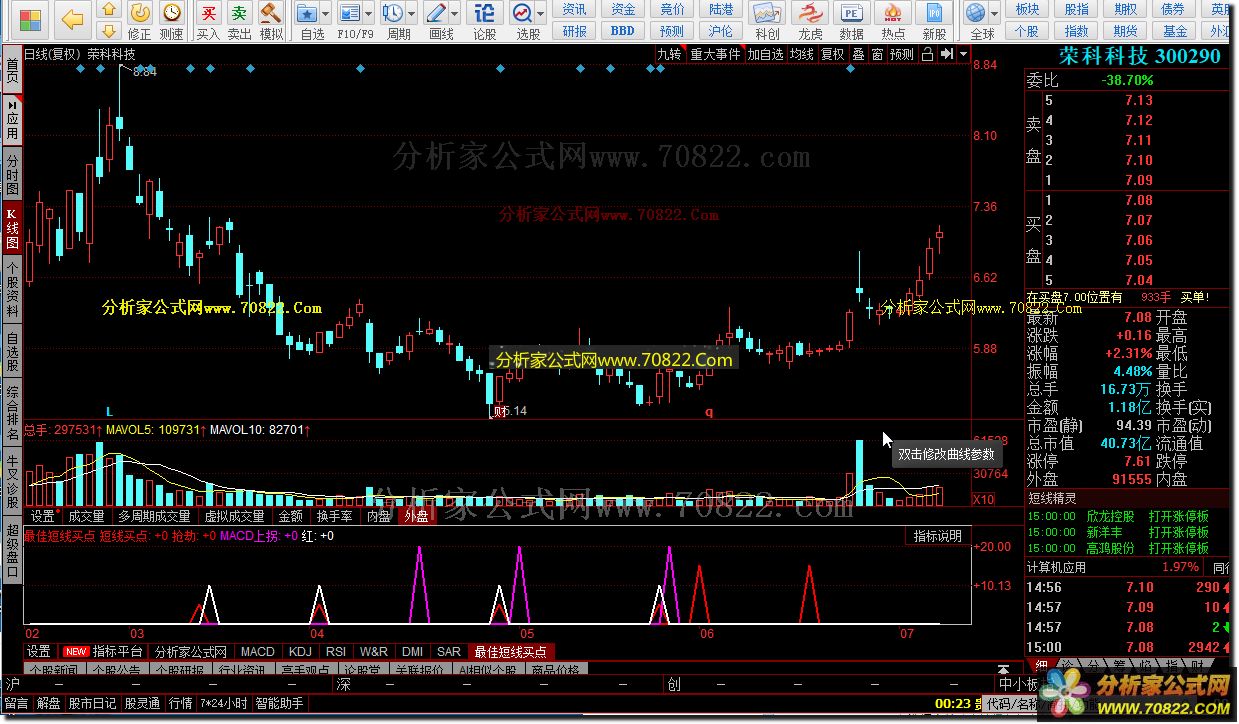Screen dimensions: 1239x724
Task: Expand the 周期 period dropdown arrow
Action: [411, 14]
